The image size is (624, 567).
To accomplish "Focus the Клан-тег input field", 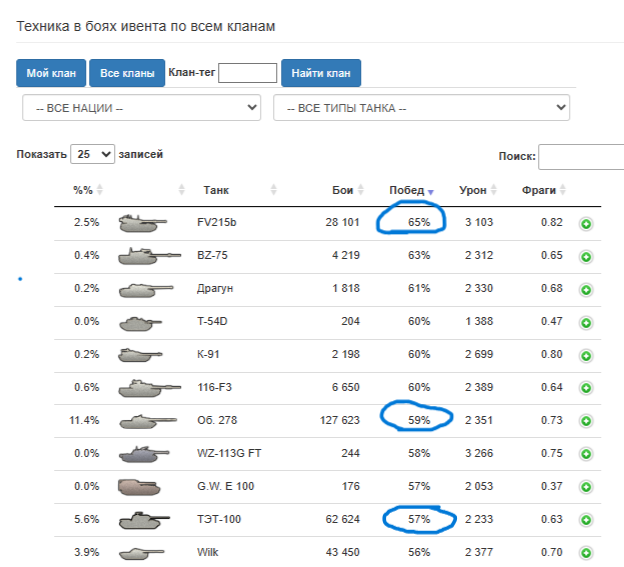I will [x=247, y=73].
